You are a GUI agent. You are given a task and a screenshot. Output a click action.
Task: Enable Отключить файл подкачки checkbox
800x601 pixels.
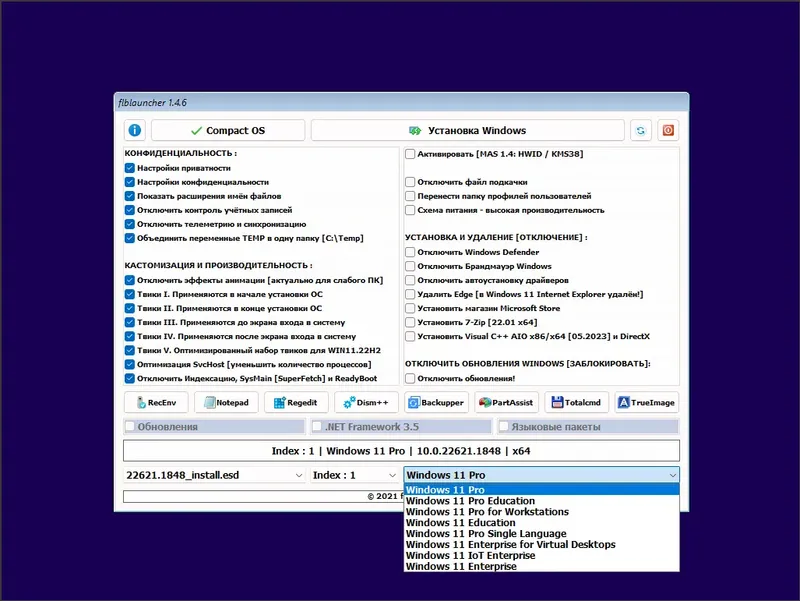[x=410, y=182]
